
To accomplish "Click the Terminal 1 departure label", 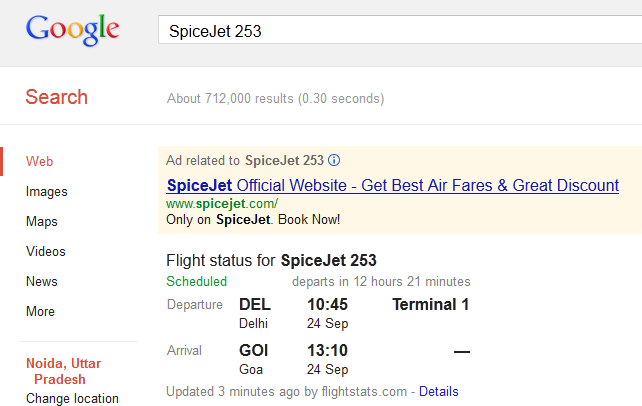I will point(430,305).
